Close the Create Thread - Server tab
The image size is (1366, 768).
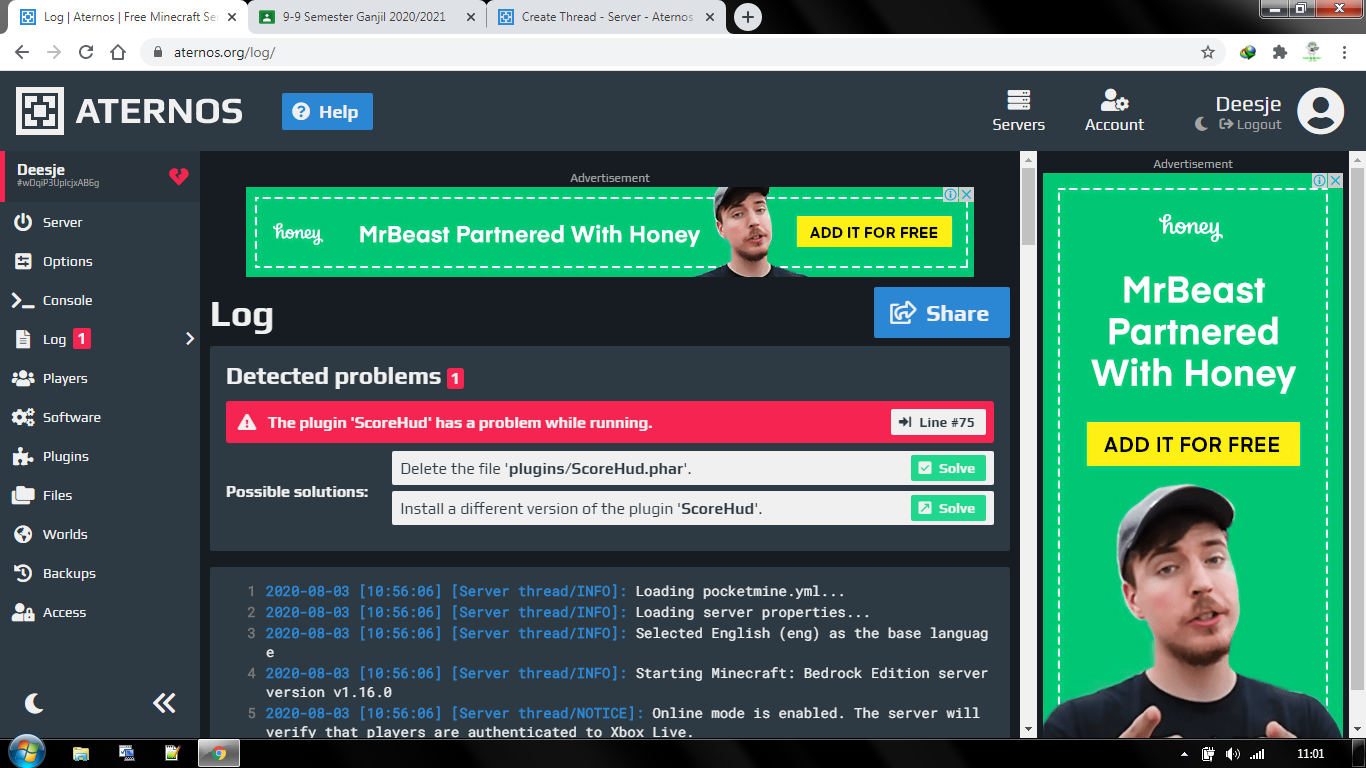[x=709, y=17]
